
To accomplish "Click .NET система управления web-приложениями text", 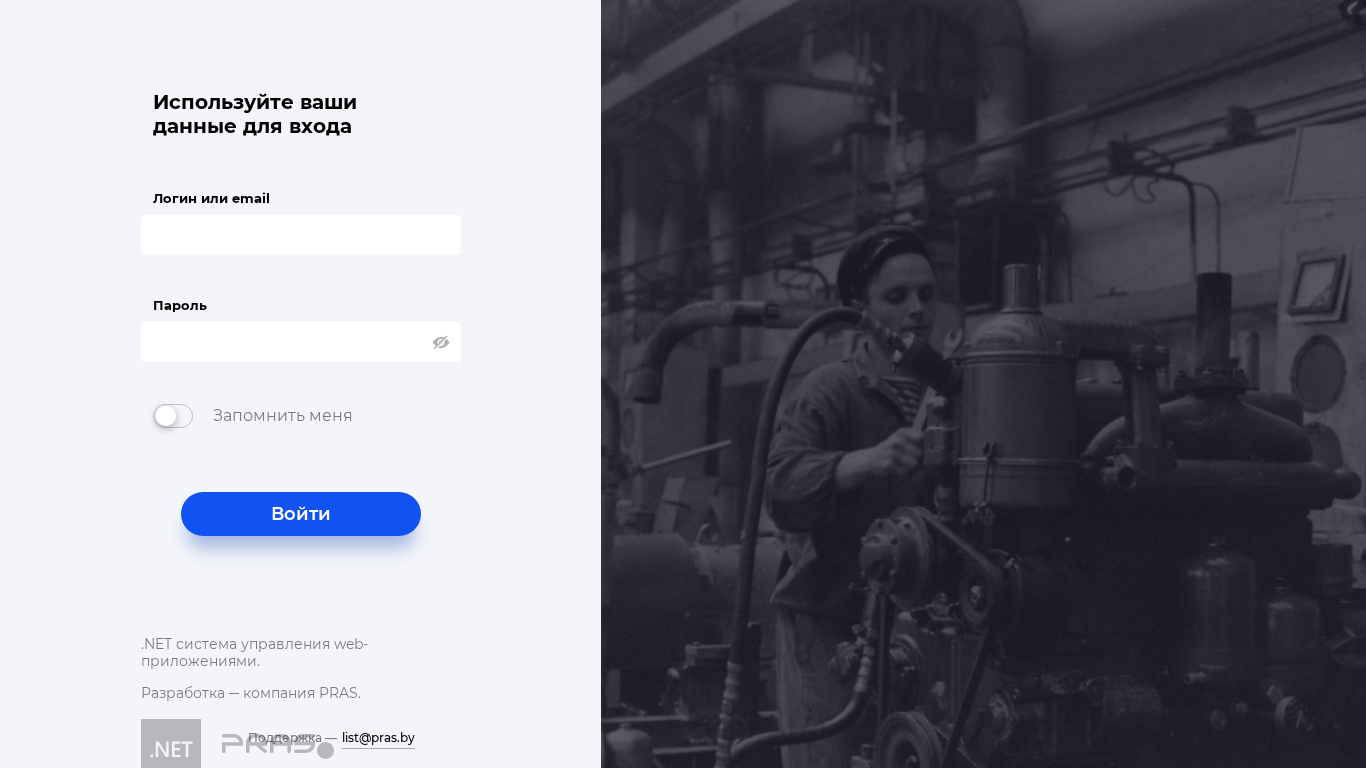I will (x=255, y=652).
